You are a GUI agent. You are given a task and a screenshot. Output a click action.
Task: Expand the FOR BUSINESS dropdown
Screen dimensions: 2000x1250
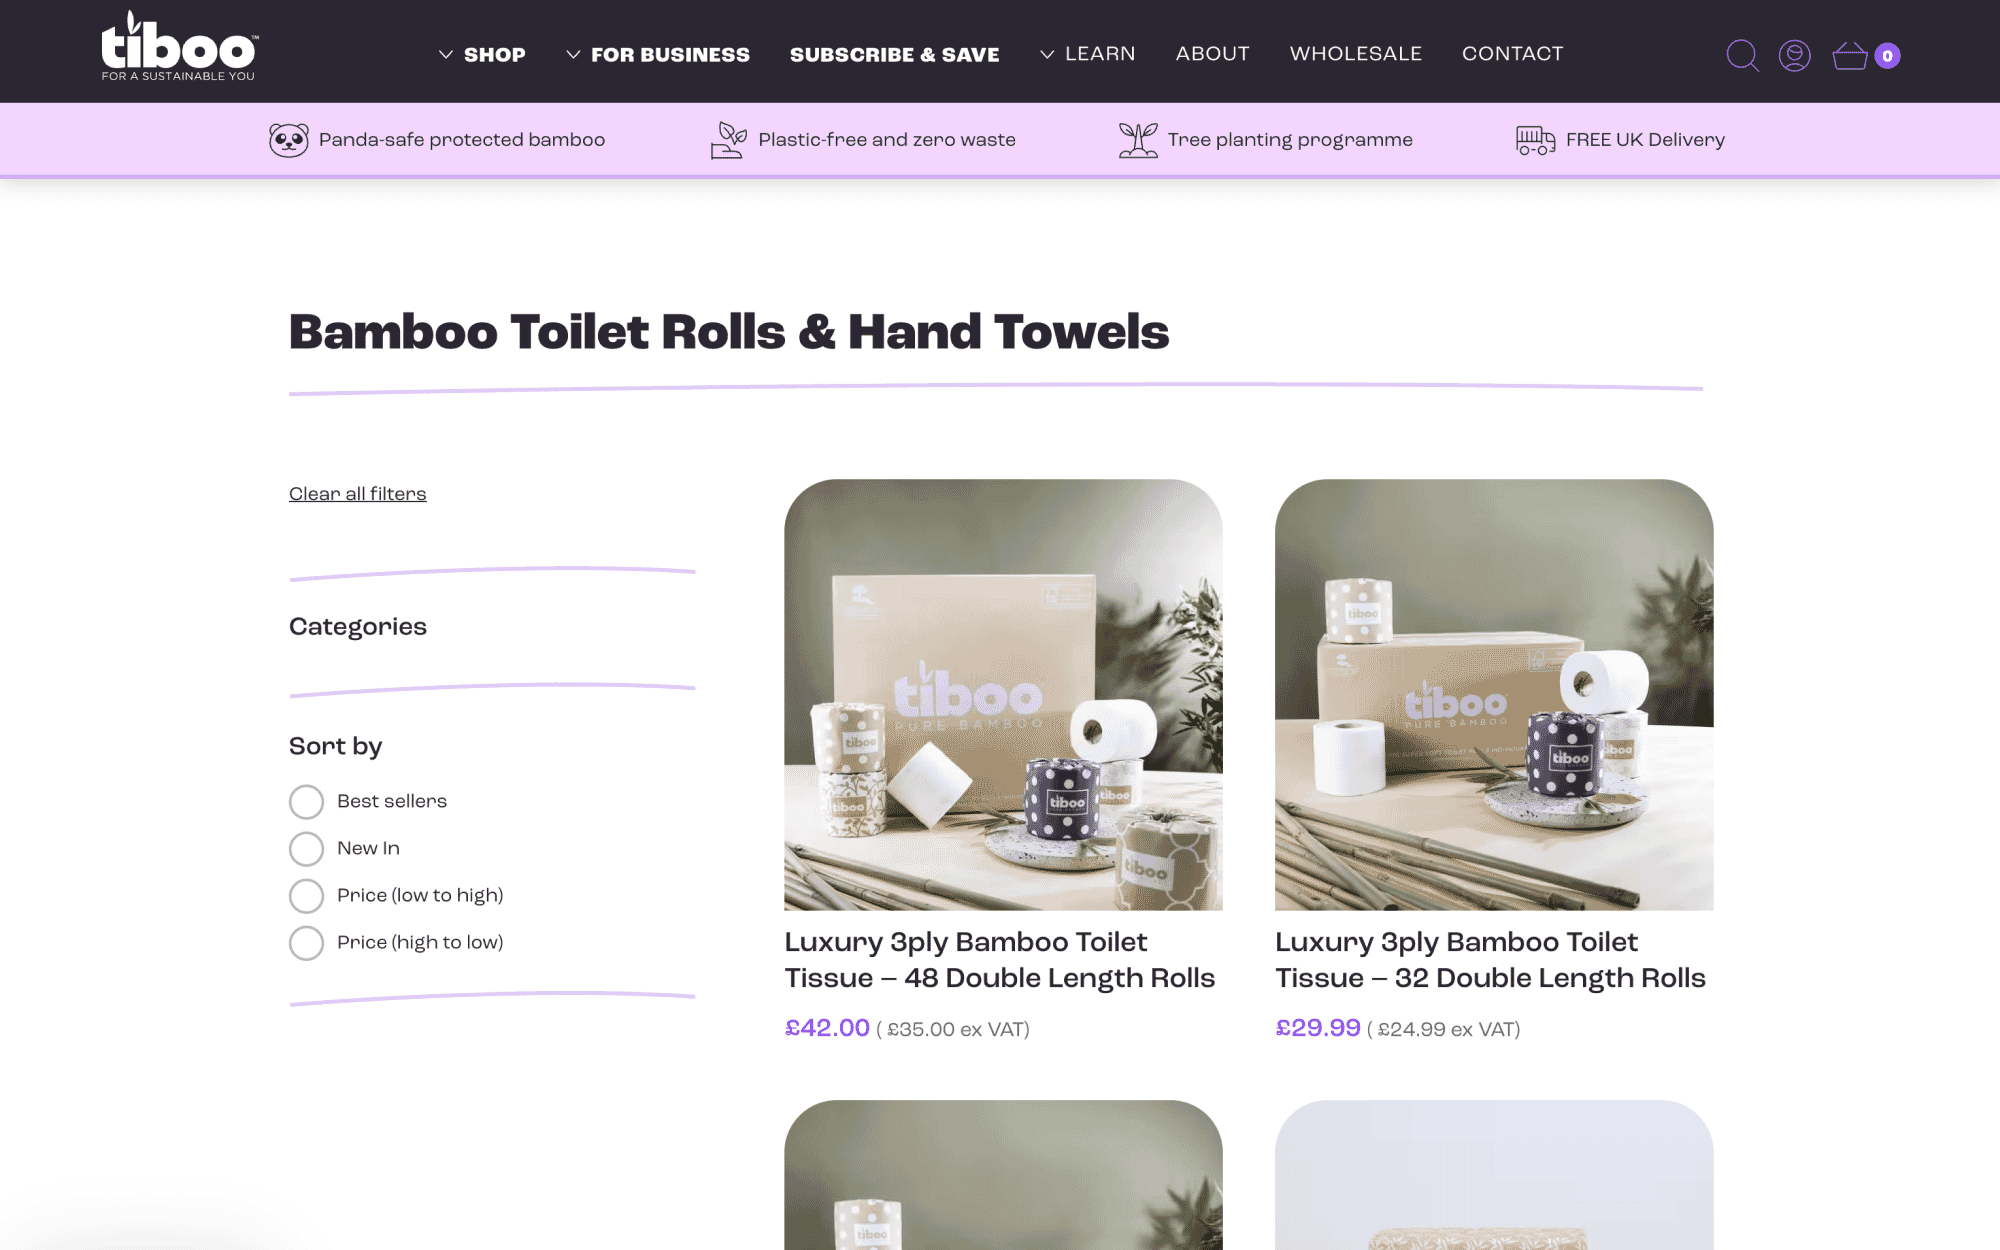tap(658, 55)
